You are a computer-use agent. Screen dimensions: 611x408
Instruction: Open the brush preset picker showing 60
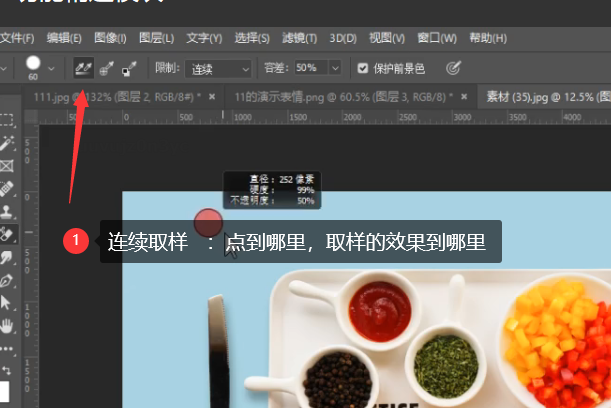pyautogui.click(x=33, y=68)
